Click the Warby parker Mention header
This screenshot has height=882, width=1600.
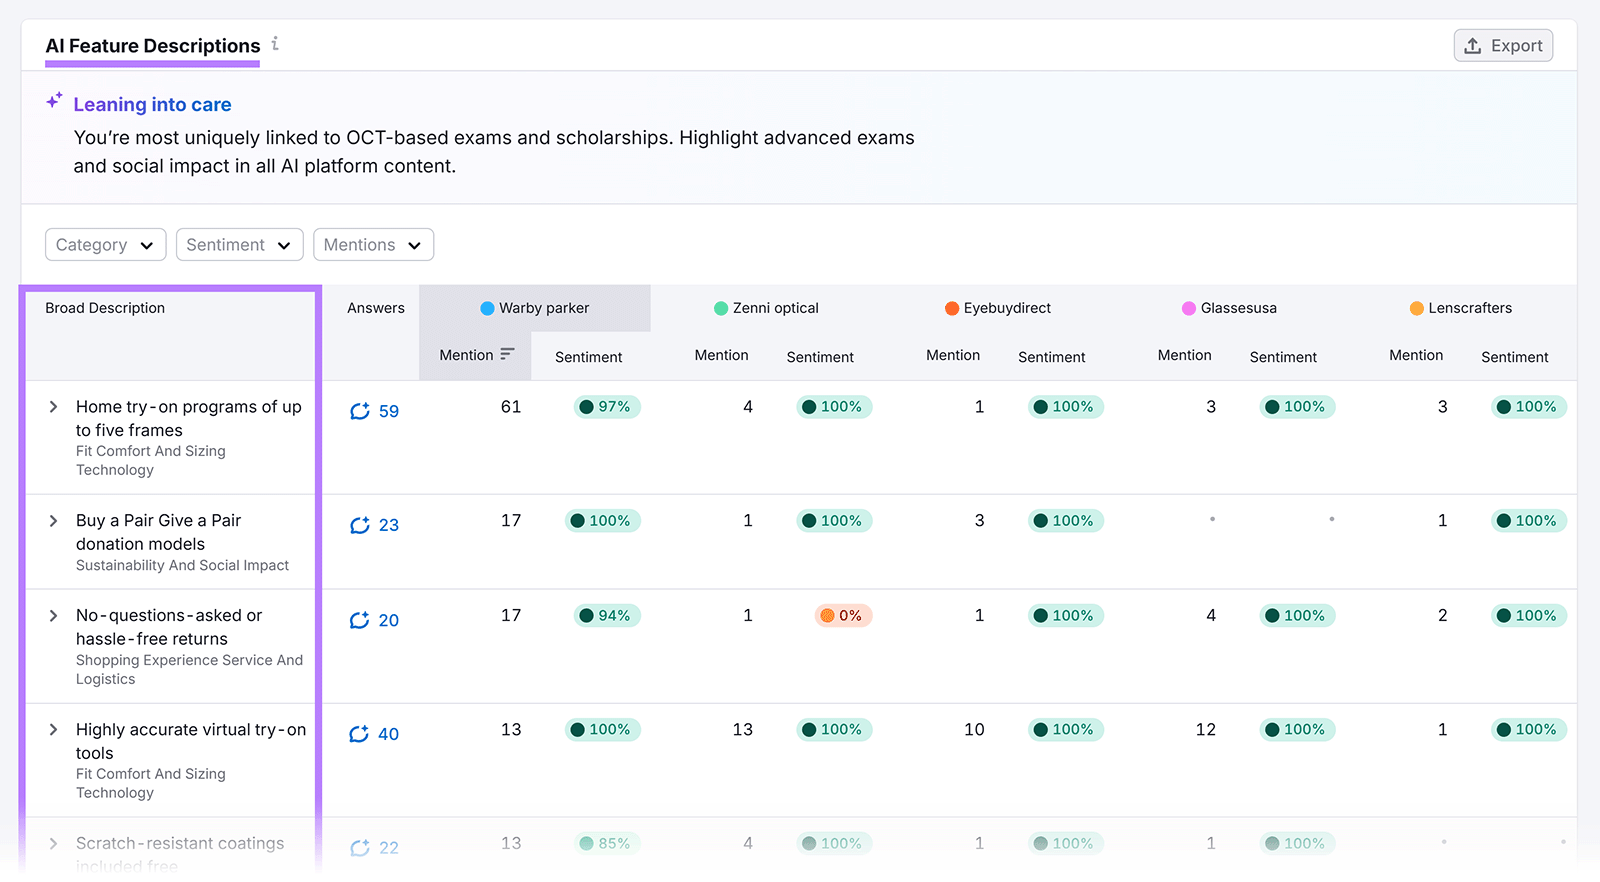tap(466, 355)
